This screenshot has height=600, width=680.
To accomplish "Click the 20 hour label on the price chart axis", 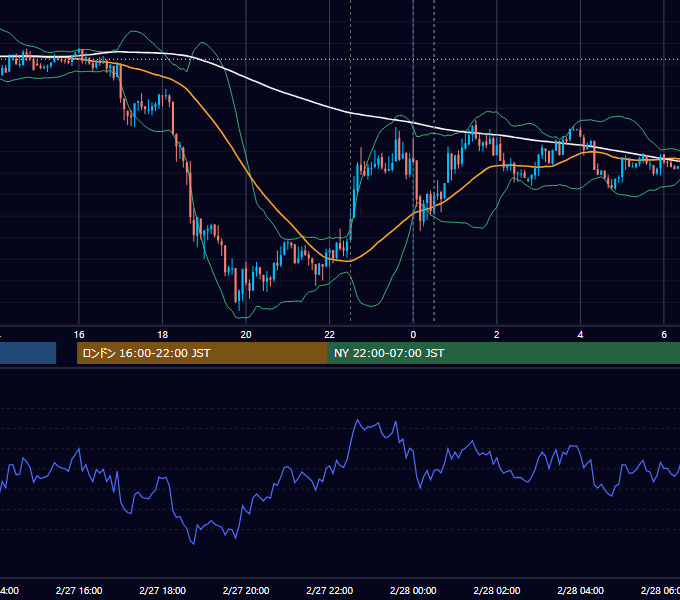I will (246, 335).
